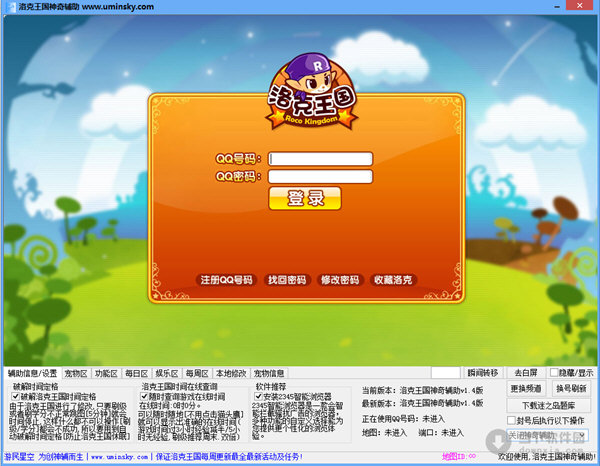Click 当前版本: 洛克王国神奇辅助v1.4版 text
600x466 pixels.
point(422,391)
